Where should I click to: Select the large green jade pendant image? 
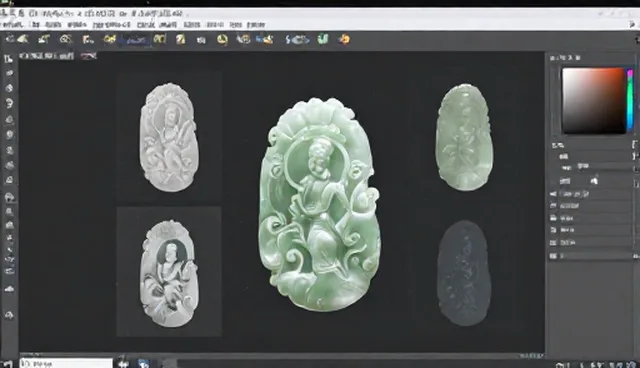[320, 204]
